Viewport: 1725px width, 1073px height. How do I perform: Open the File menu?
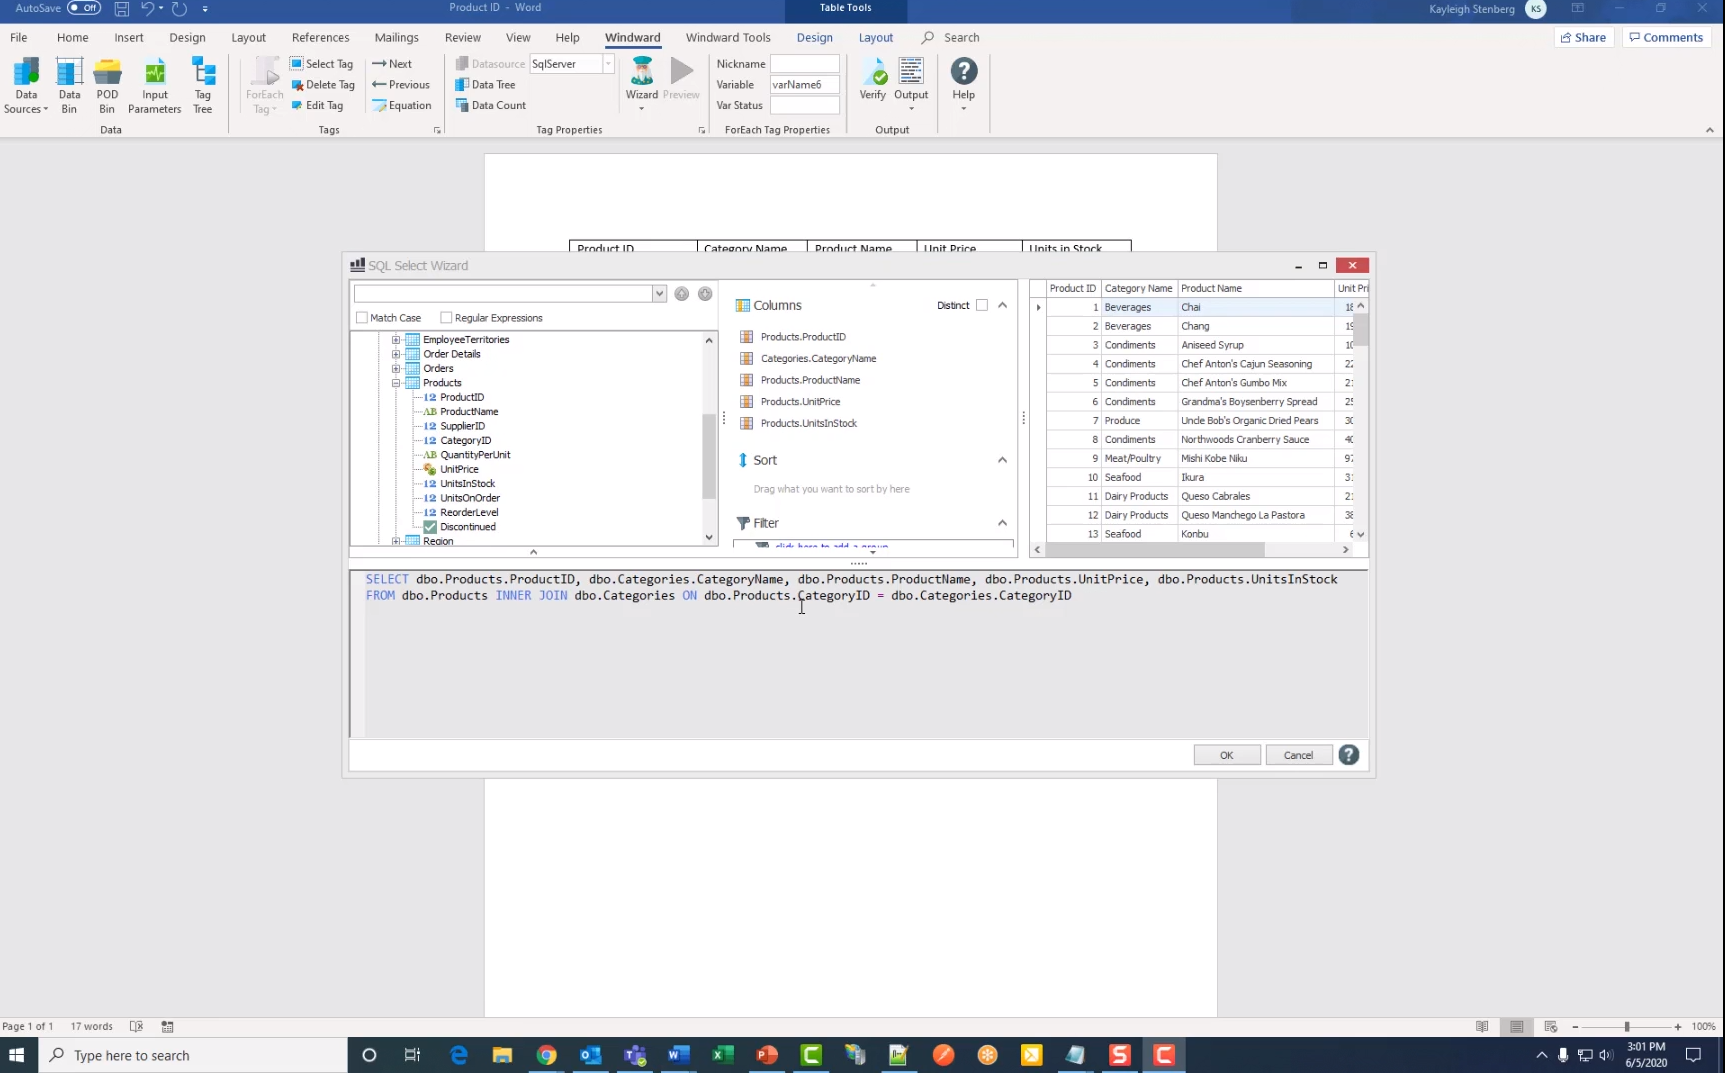click(x=19, y=38)
